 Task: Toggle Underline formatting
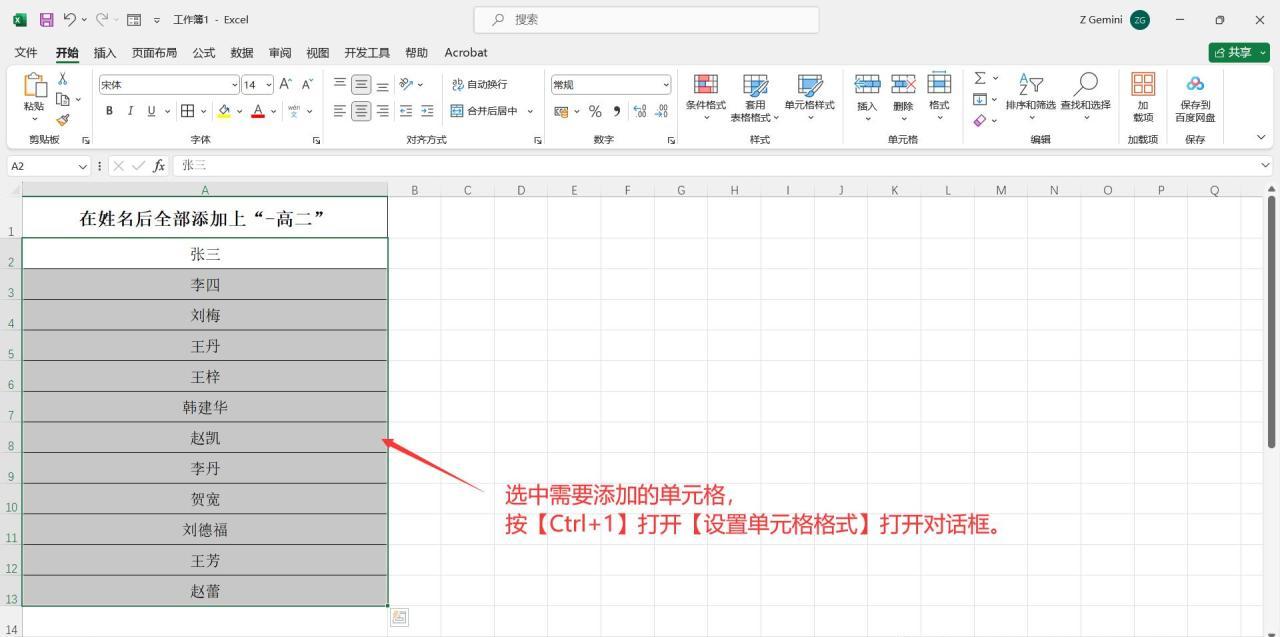tap(152, 111)
